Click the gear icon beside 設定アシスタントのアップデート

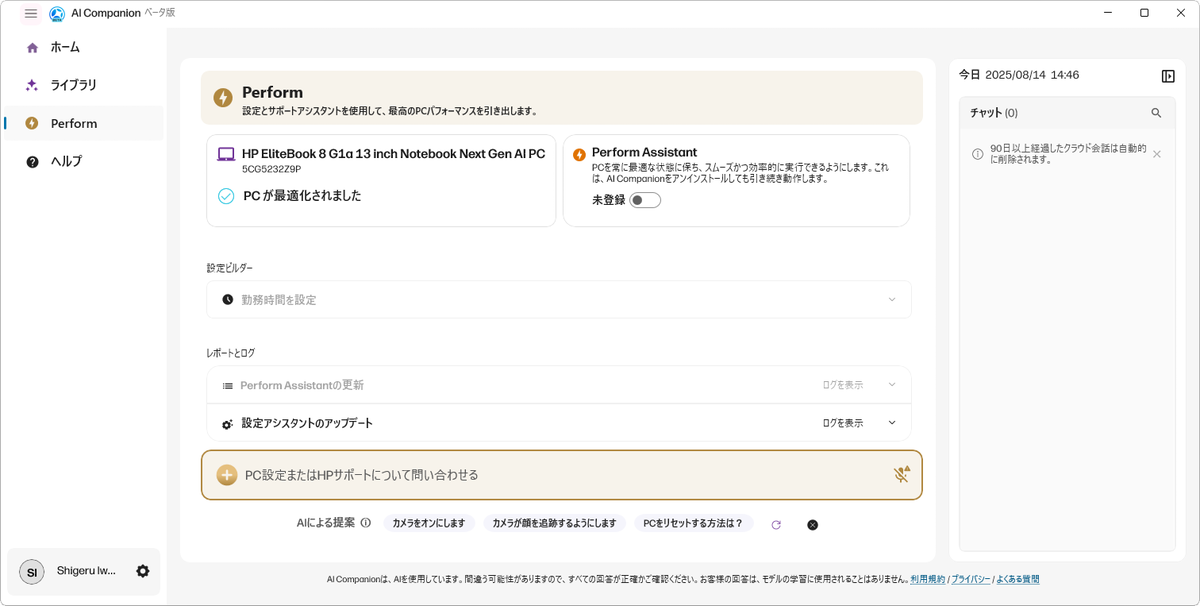[228, 424]
